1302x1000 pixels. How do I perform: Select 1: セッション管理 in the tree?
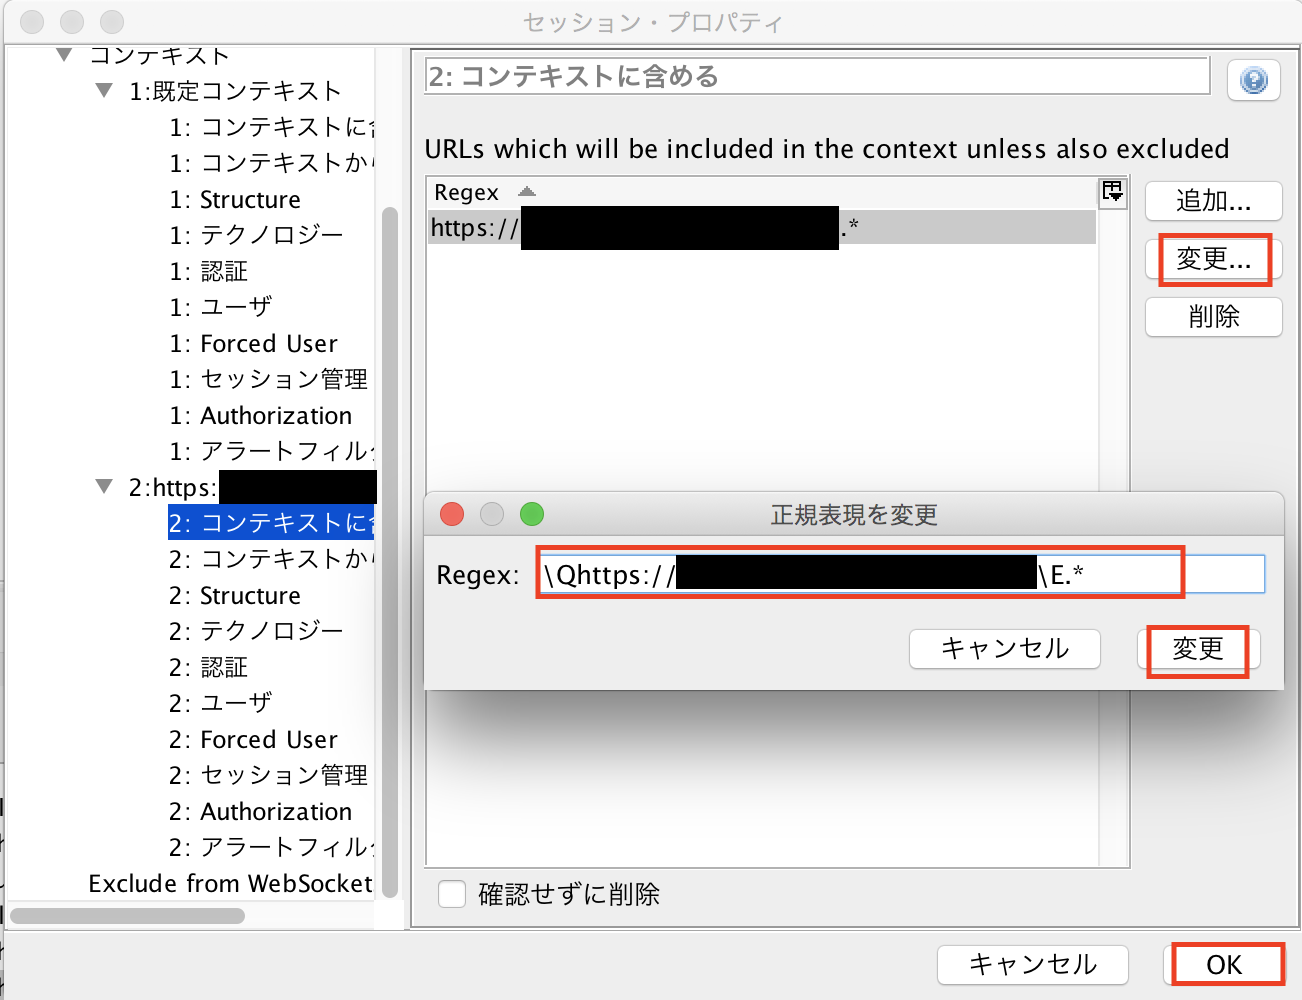tap(268, 380)
